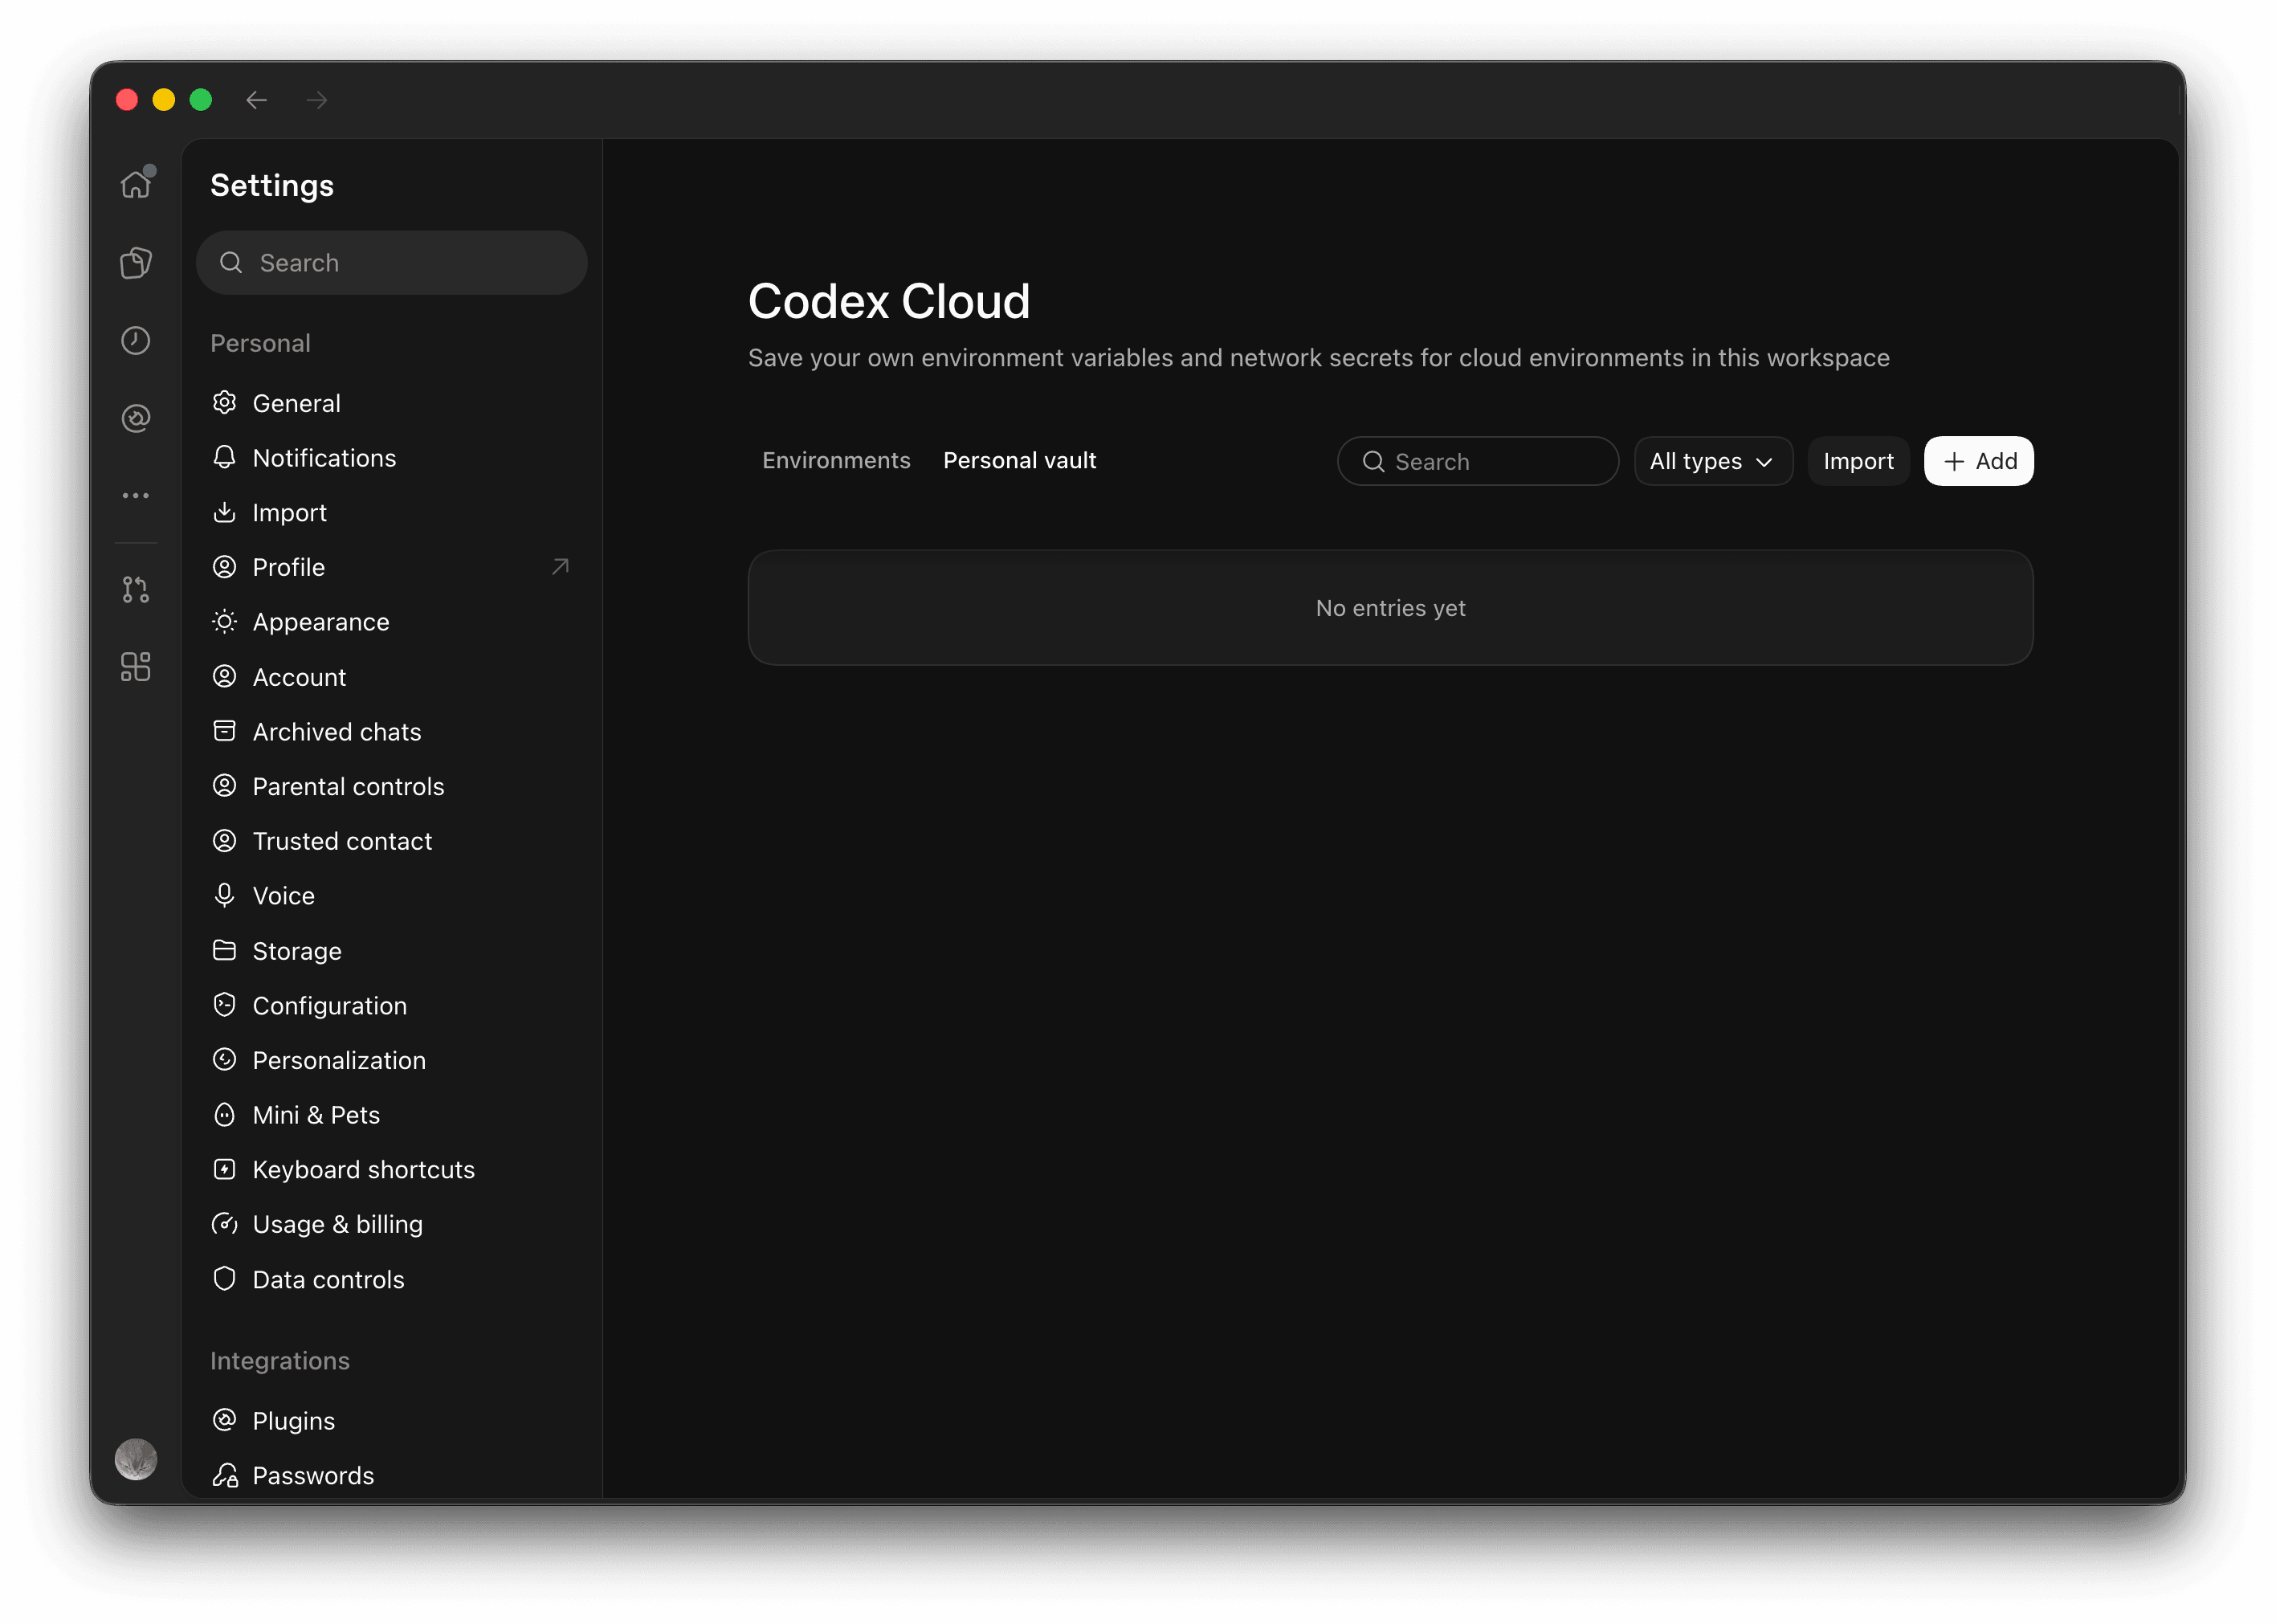Open Personalization settings
Image resolution: width=2276 pixels, height=1624 pixels.
coord(391,1060)
